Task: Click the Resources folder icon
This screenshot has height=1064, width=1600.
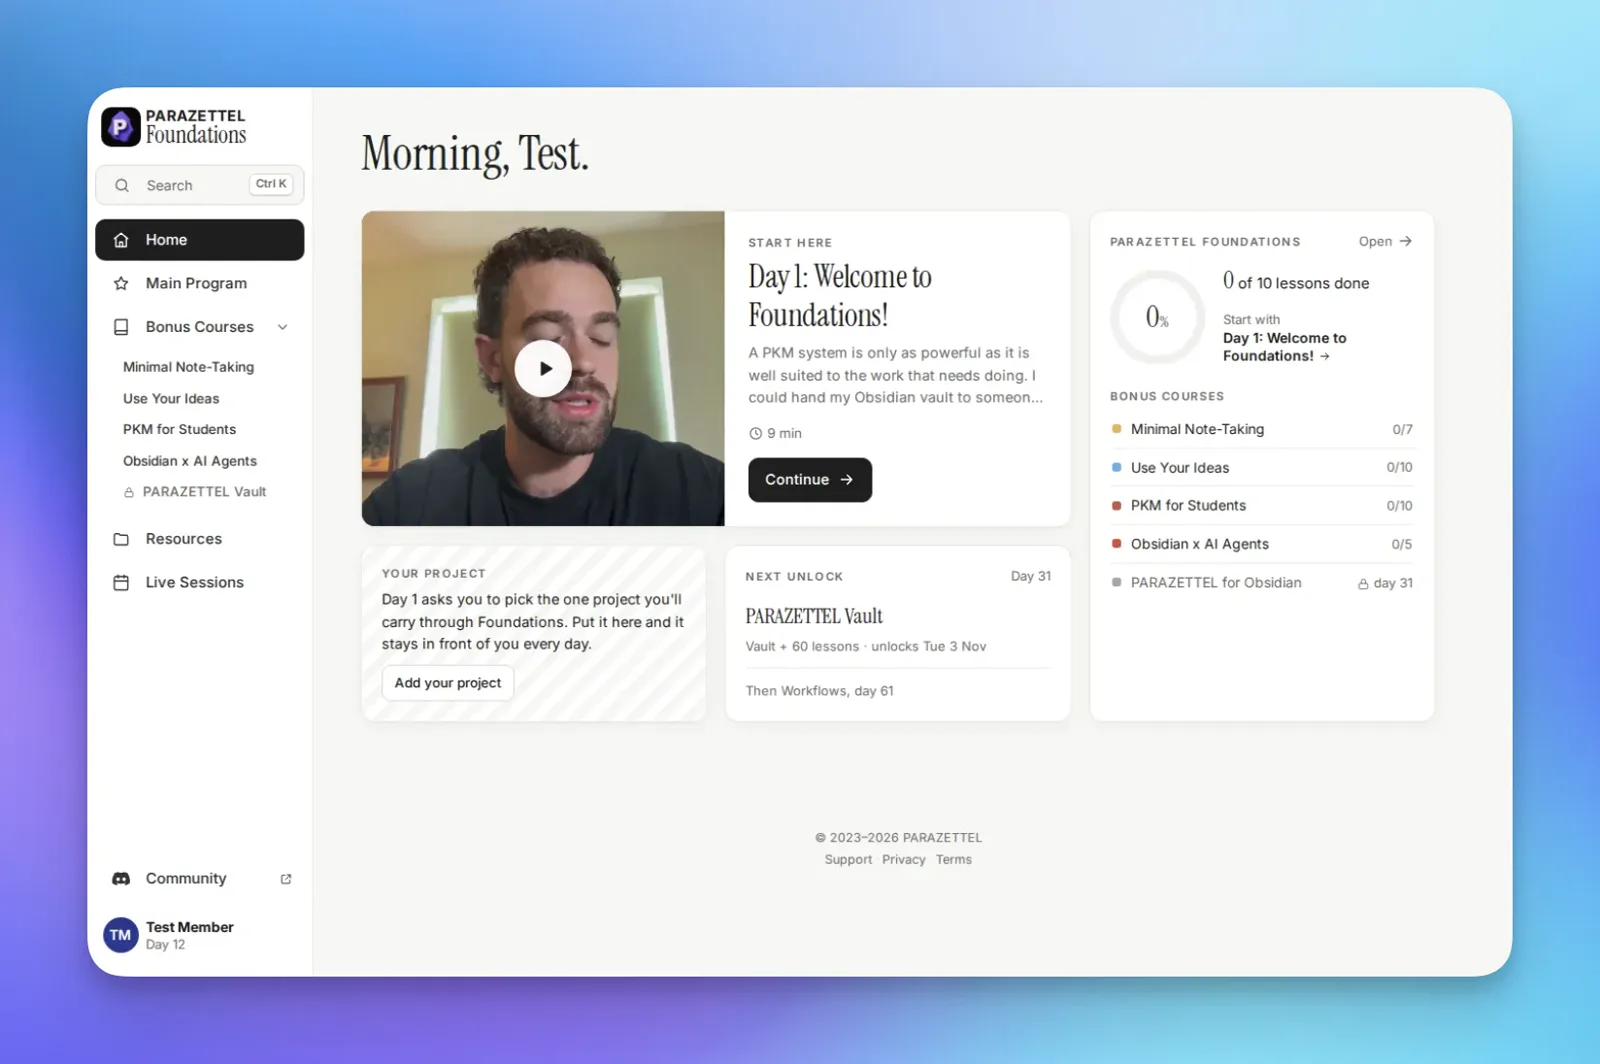Action: tap(121, 539)
